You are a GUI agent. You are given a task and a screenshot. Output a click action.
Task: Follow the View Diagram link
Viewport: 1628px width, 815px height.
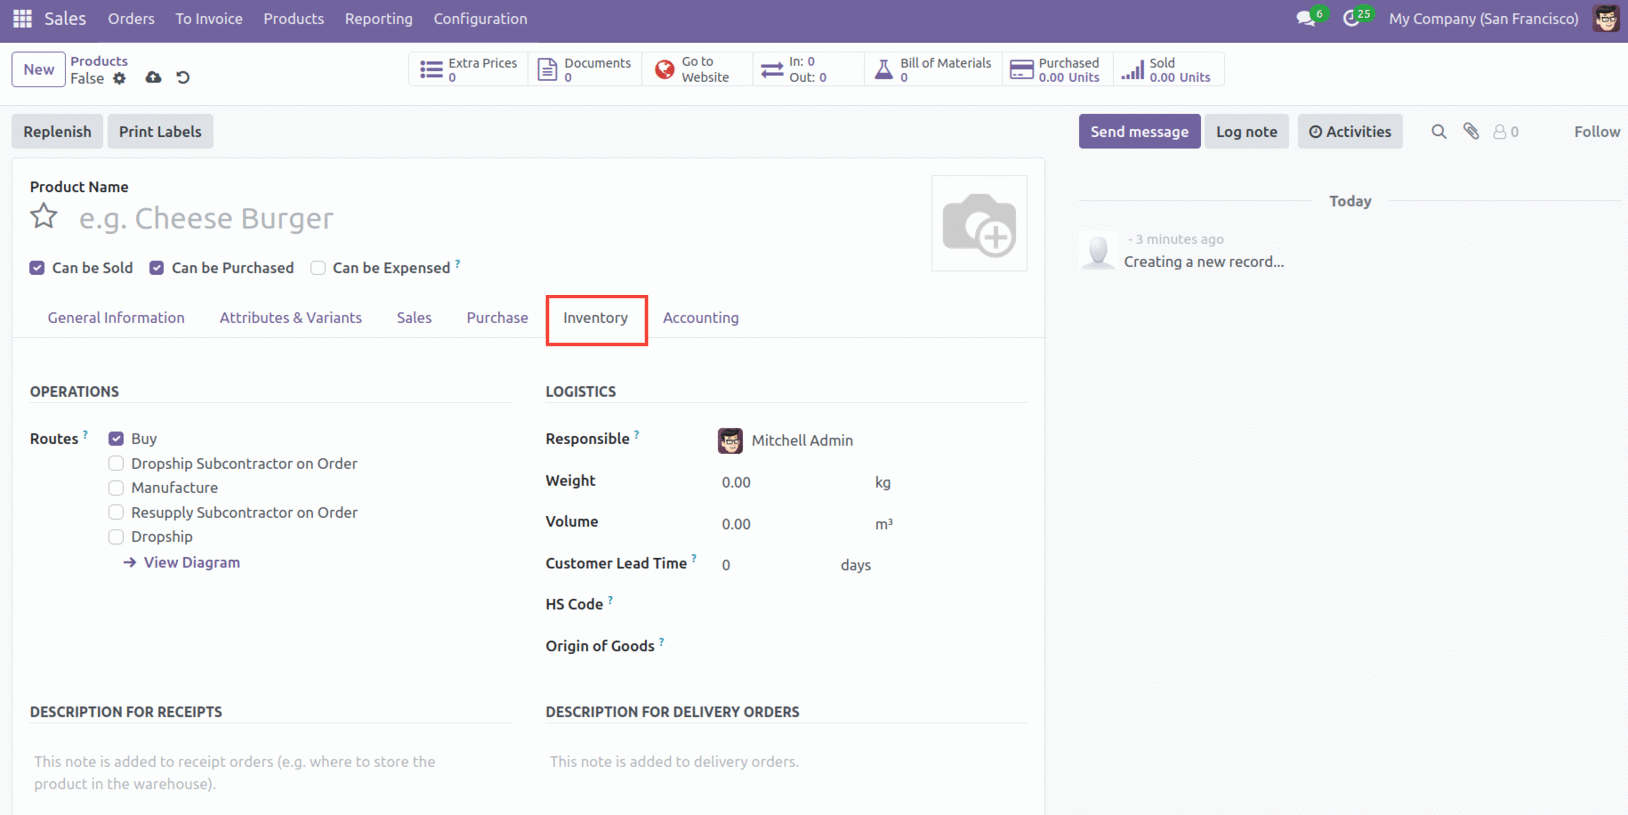pos(191,563)
